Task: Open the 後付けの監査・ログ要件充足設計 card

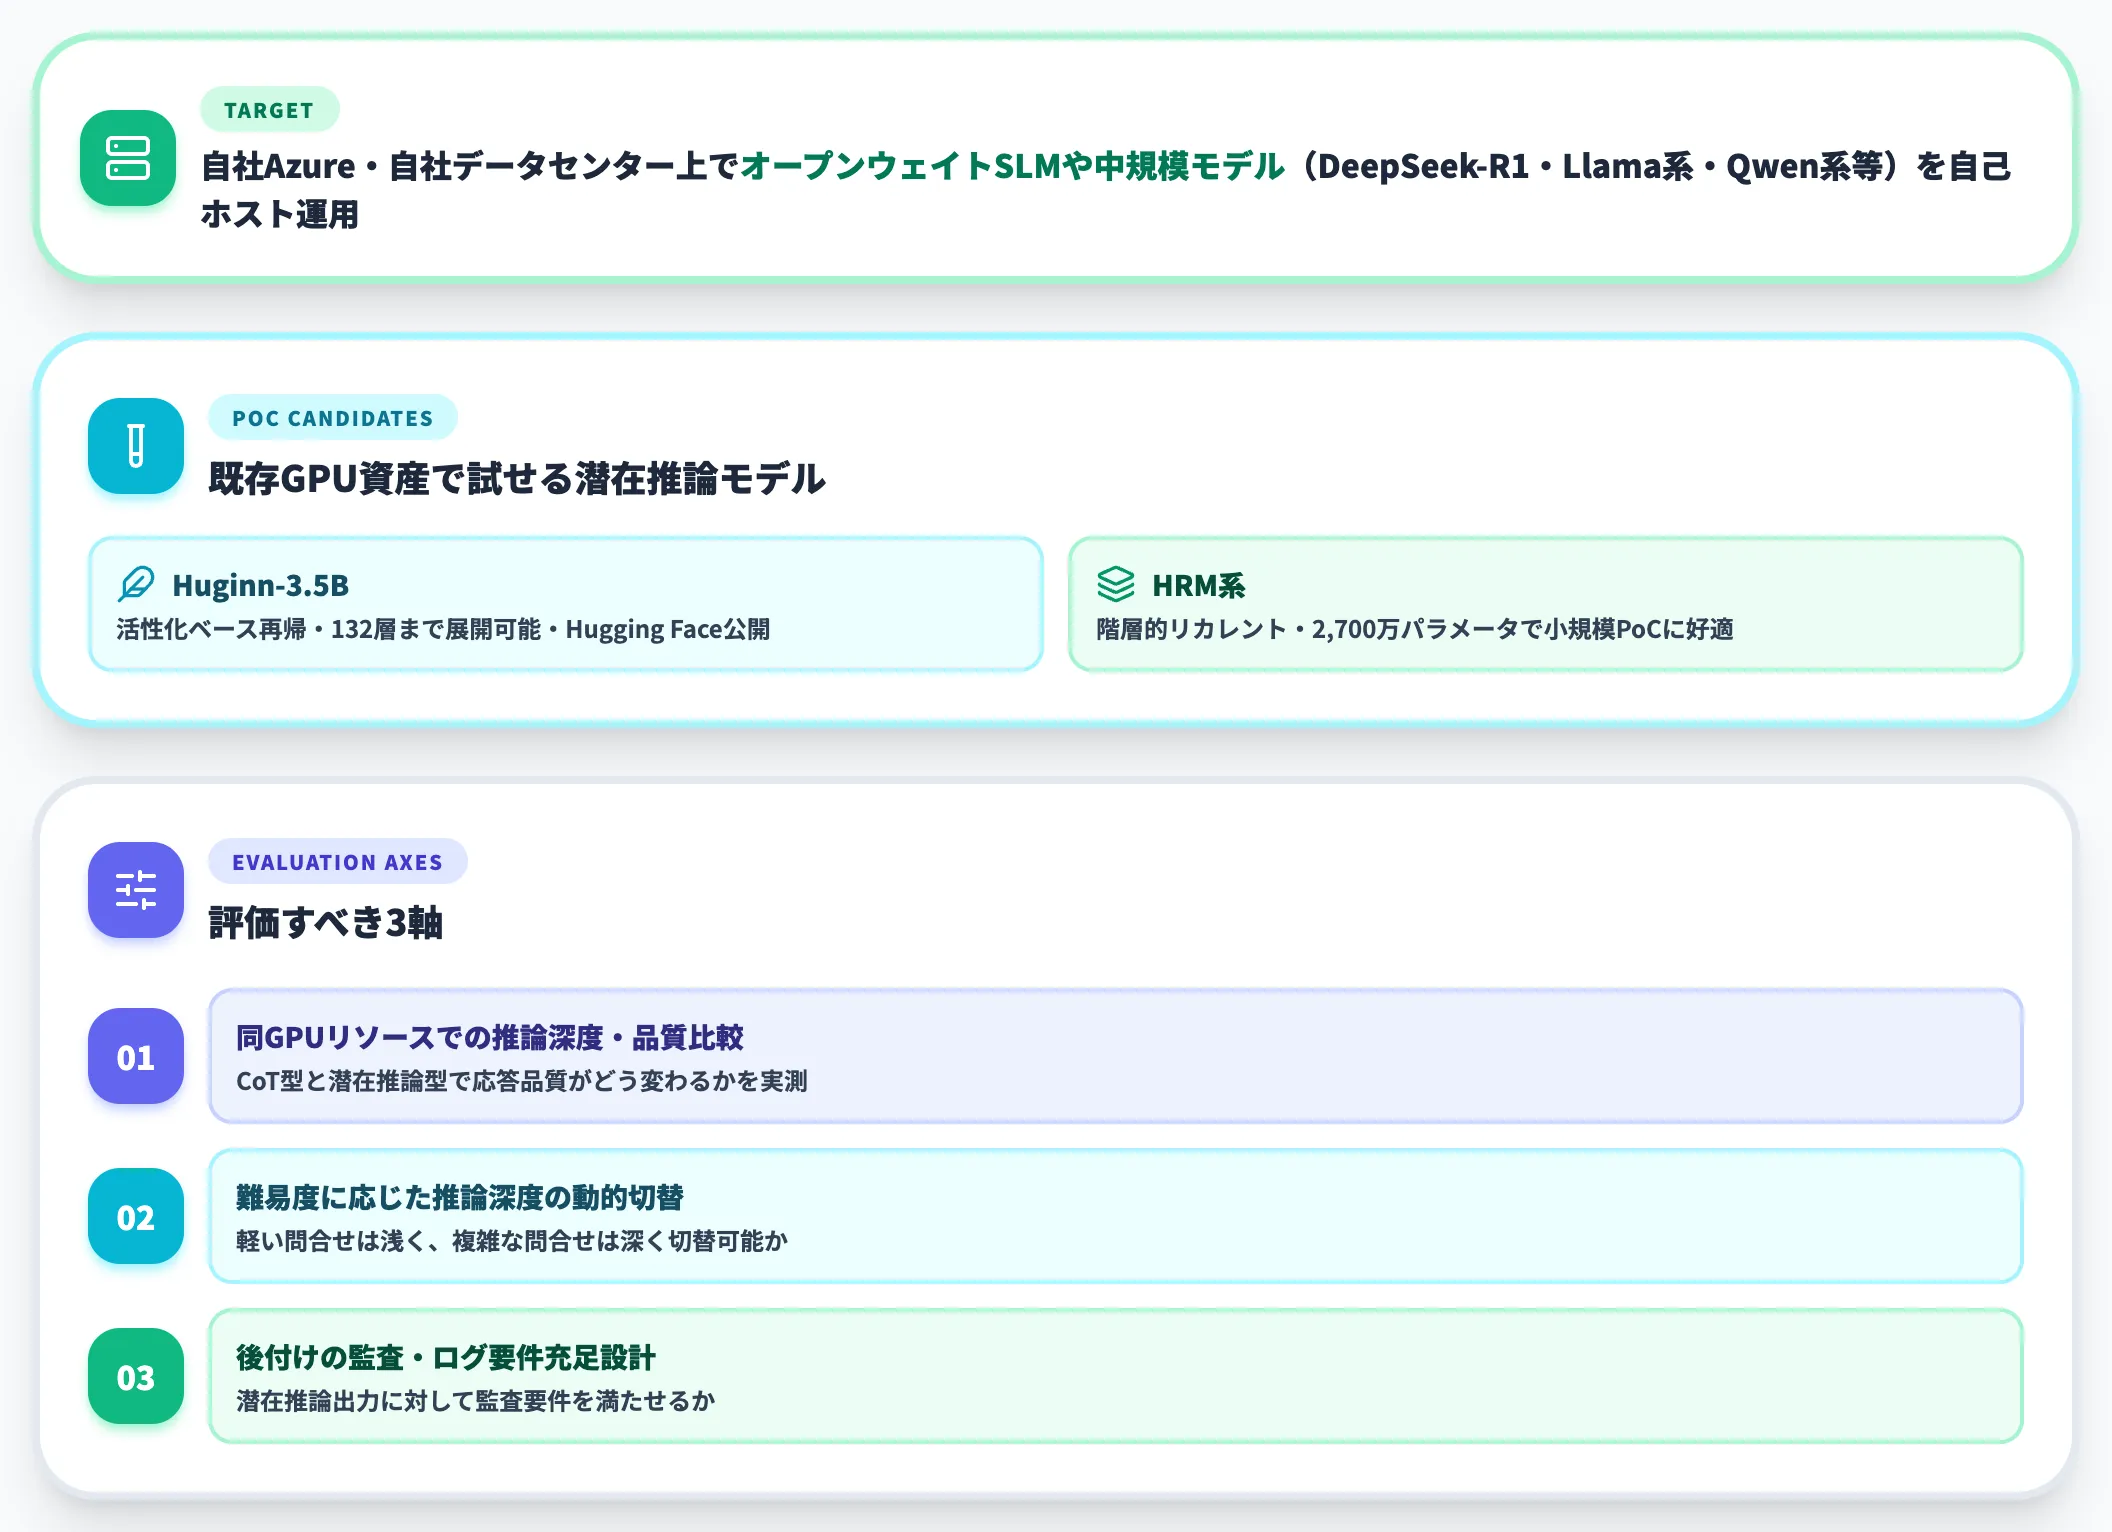Action: coord(1116,1376)
